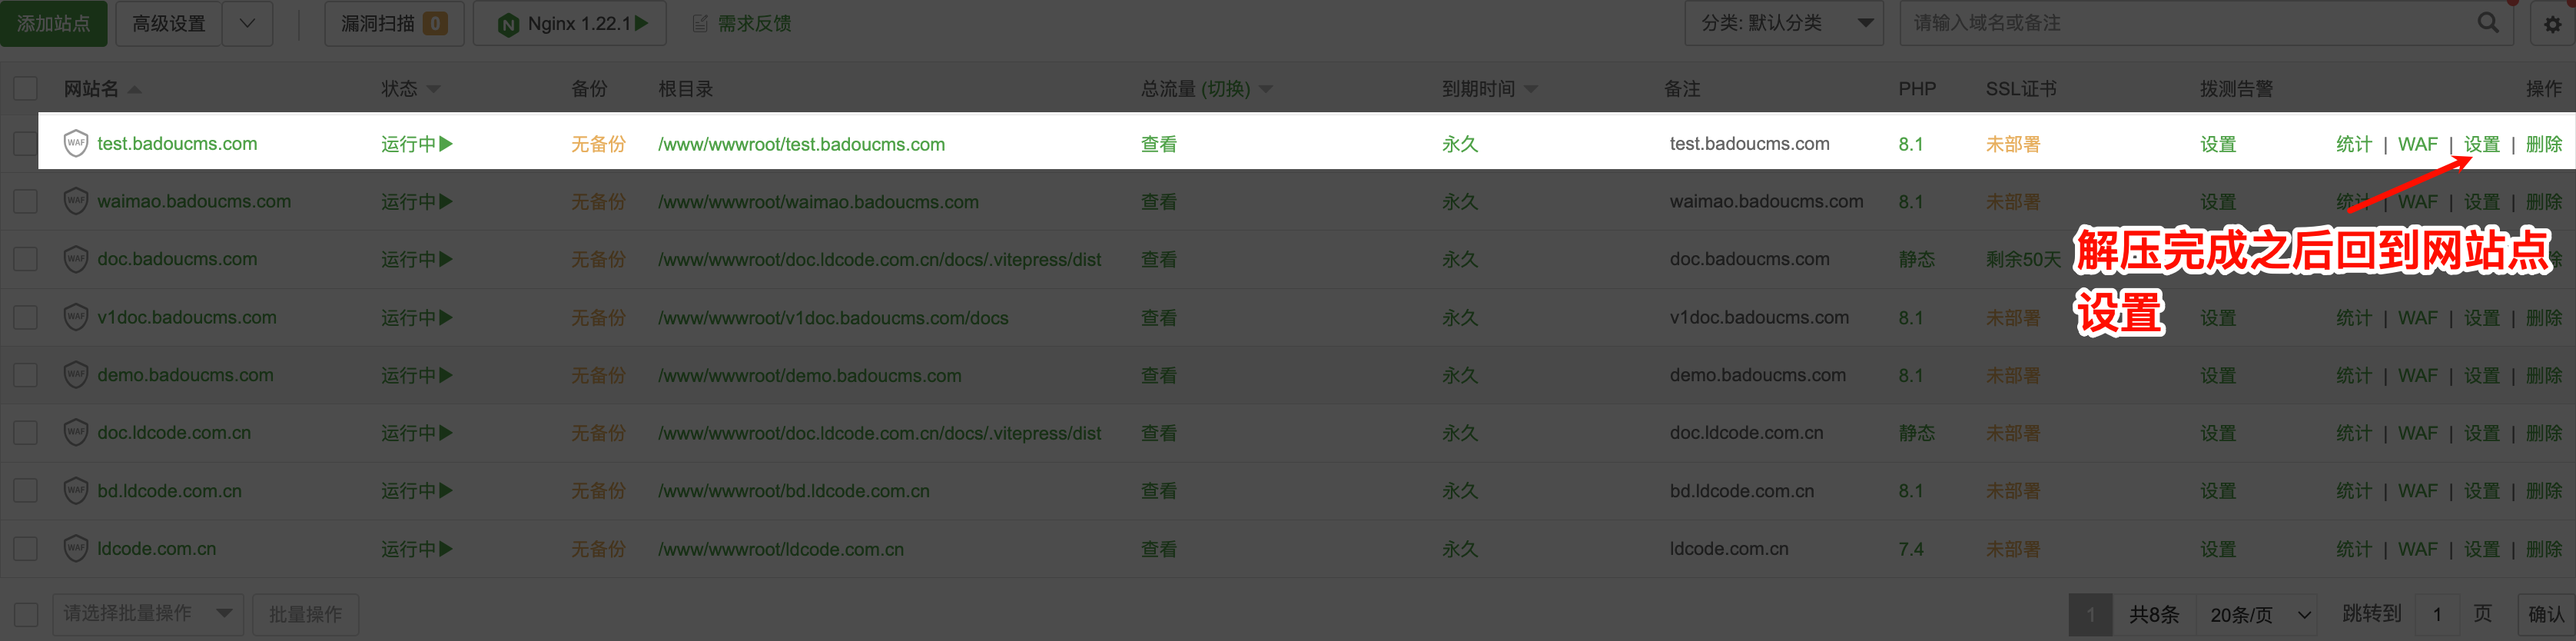This screenshot has width=2576, height=641.
Task: Click the running-state play arrow for demo.badoucms.com
Action: [446, 375]
